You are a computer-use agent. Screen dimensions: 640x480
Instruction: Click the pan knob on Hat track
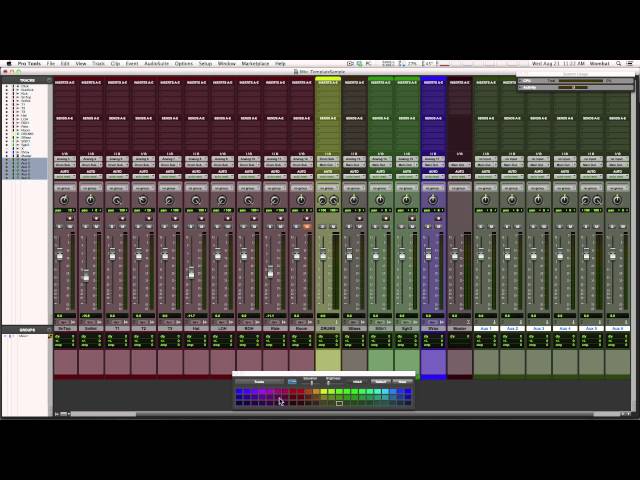(x=196, y=200)
